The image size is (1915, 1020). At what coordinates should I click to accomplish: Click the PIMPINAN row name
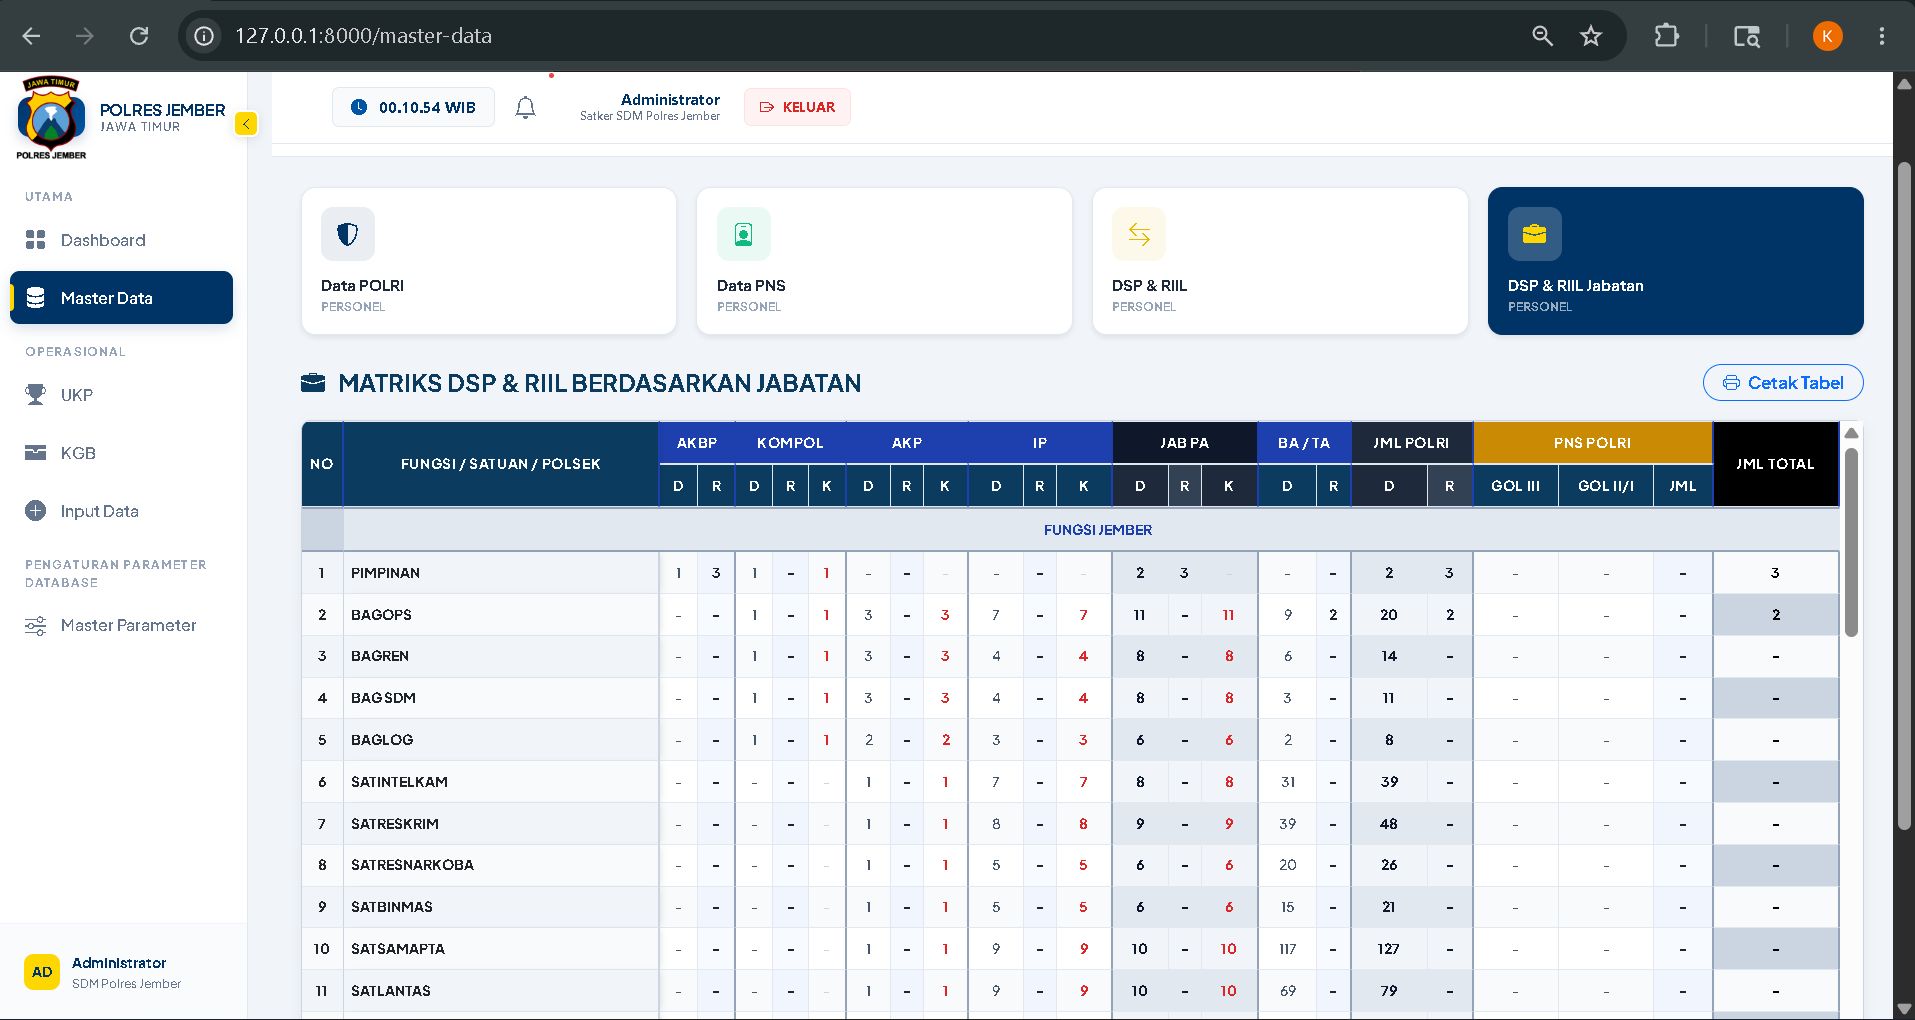pyautogui.click(x=385, y=573)
